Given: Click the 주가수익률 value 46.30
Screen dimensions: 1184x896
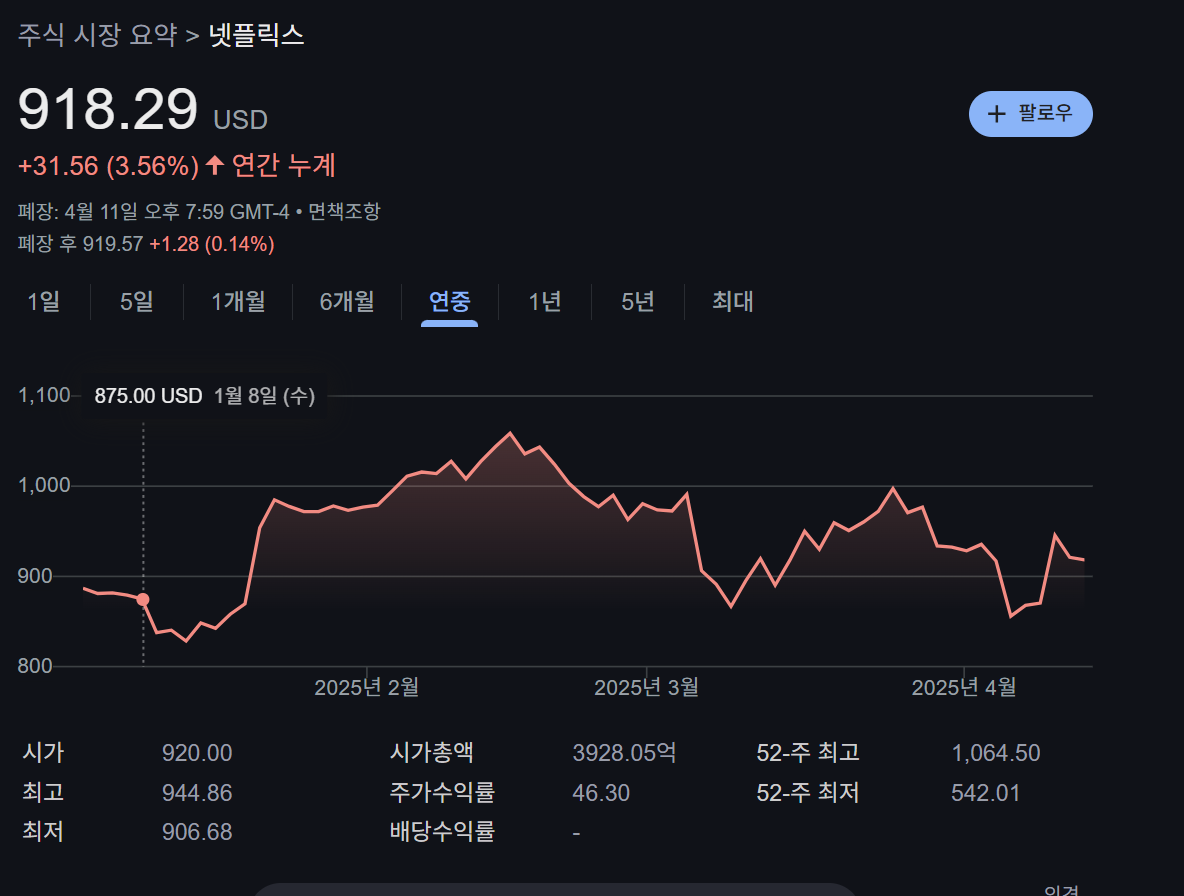Looking at the screenshot, I should click(x=601, y=793).
